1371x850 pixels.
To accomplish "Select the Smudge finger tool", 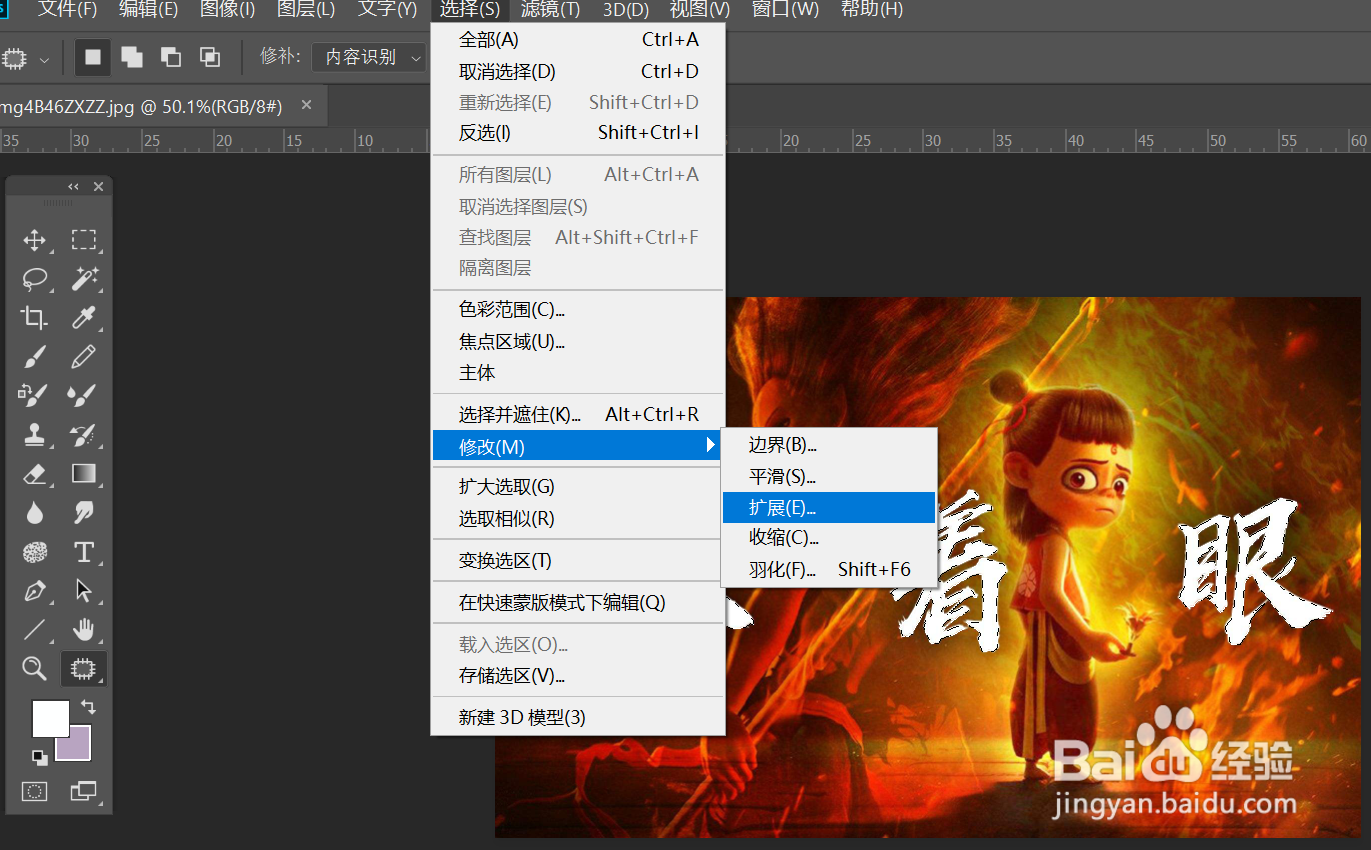I will click(x=84, y=513).
